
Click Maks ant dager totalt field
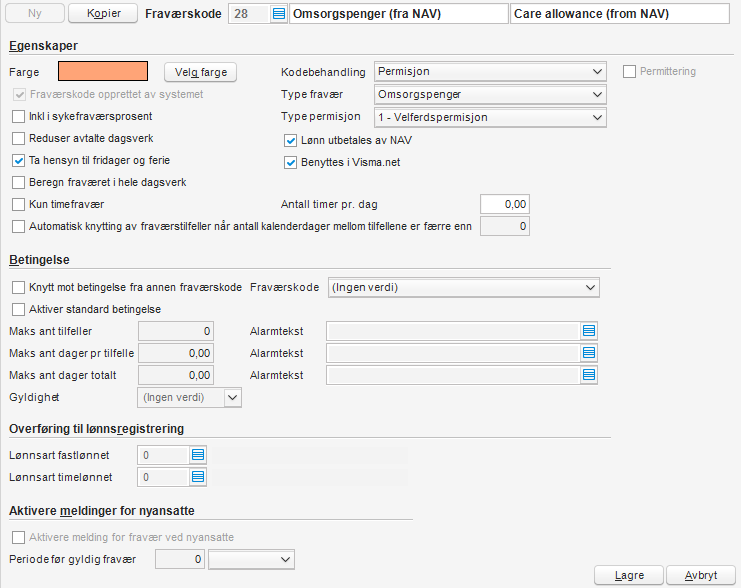176,375
